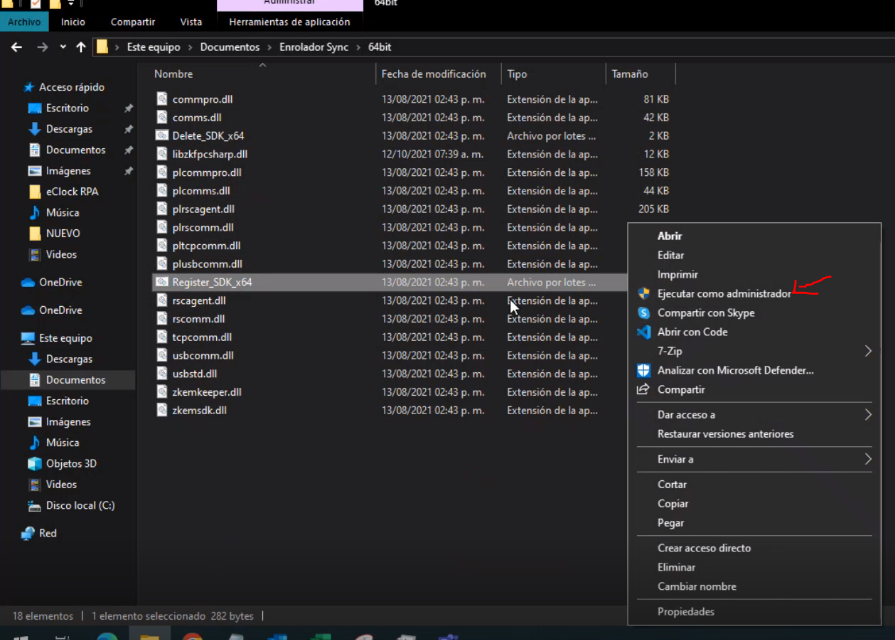Select the Este equipo computer icon
The image size is (895, 640).
(x=28, y=338)
